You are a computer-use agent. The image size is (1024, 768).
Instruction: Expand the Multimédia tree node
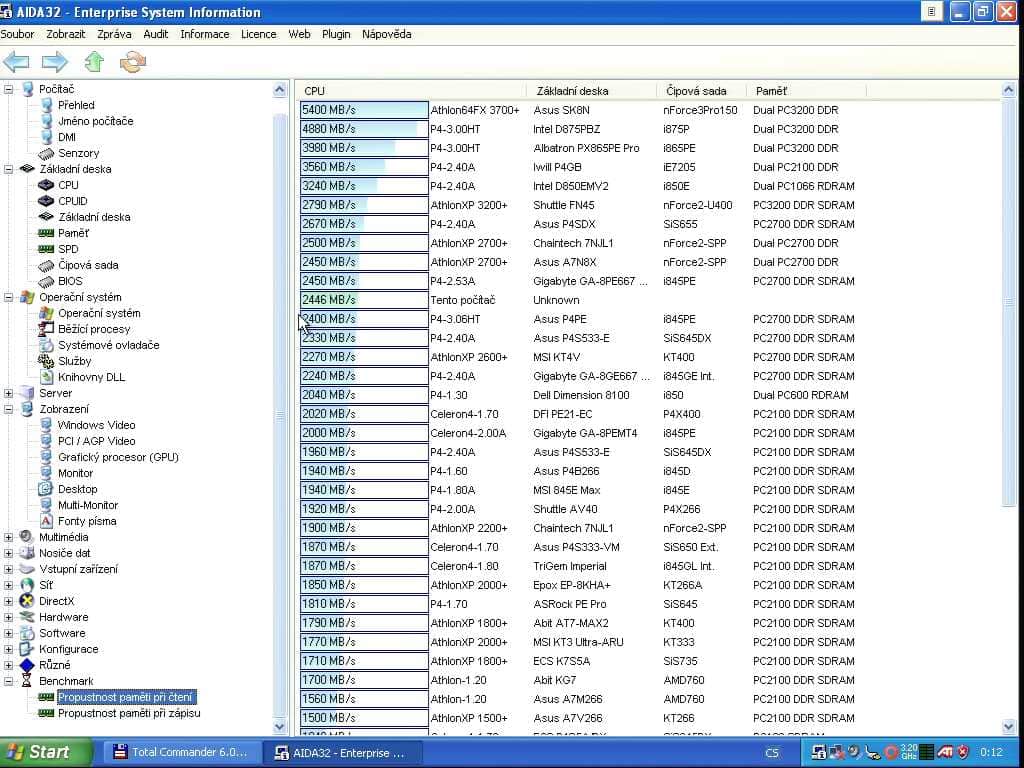pos(8,537)
